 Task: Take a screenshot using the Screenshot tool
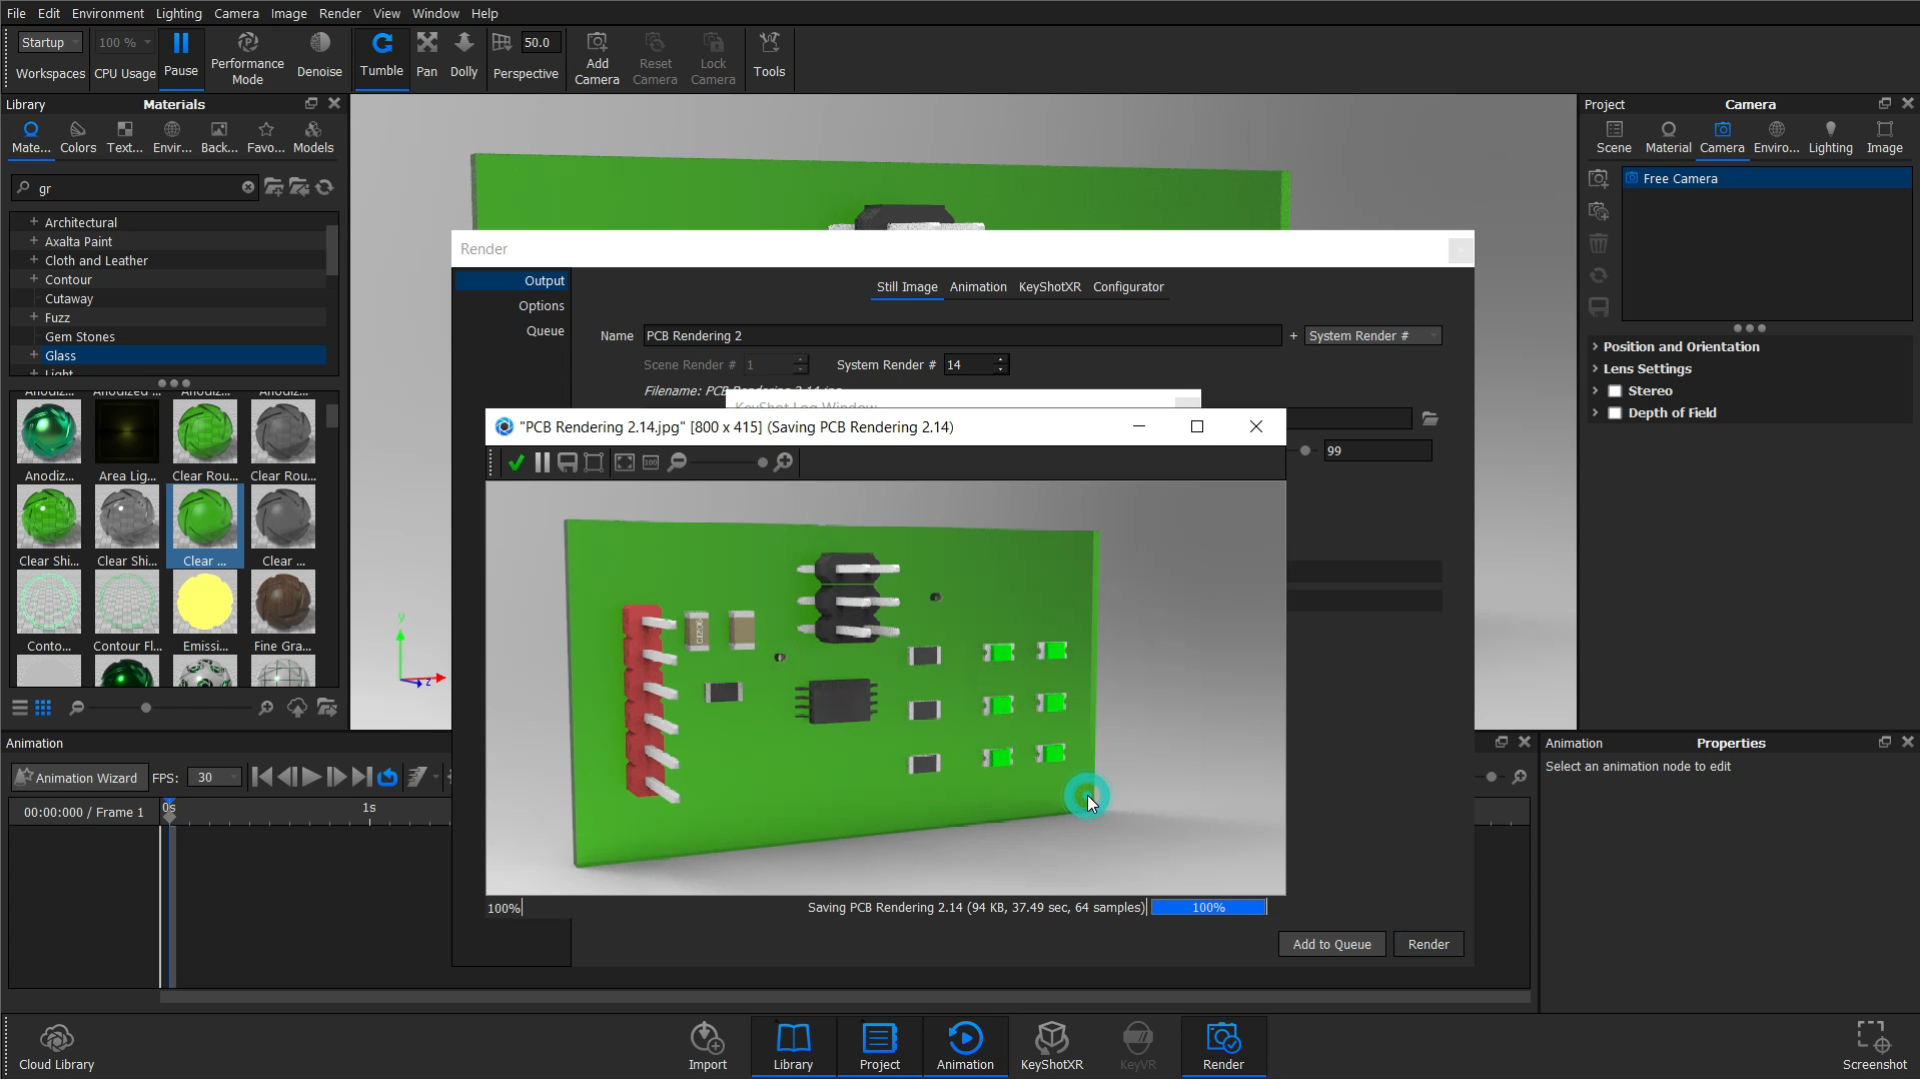click(1872, 1045)
